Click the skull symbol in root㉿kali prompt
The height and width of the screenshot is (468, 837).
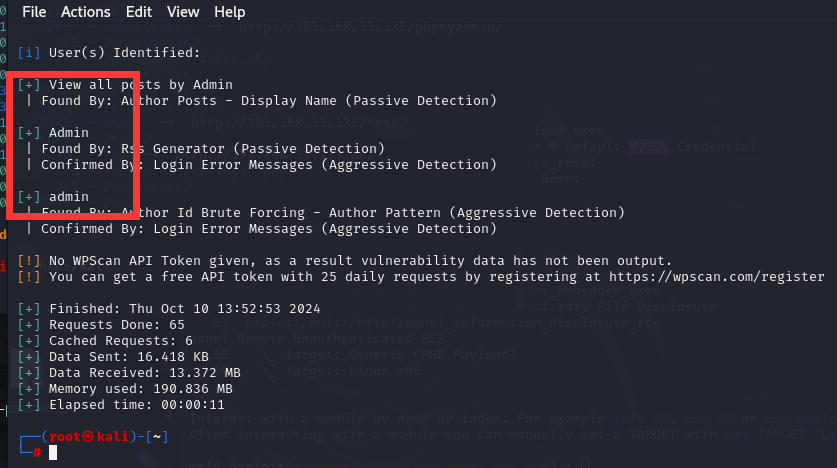[88, 437]
